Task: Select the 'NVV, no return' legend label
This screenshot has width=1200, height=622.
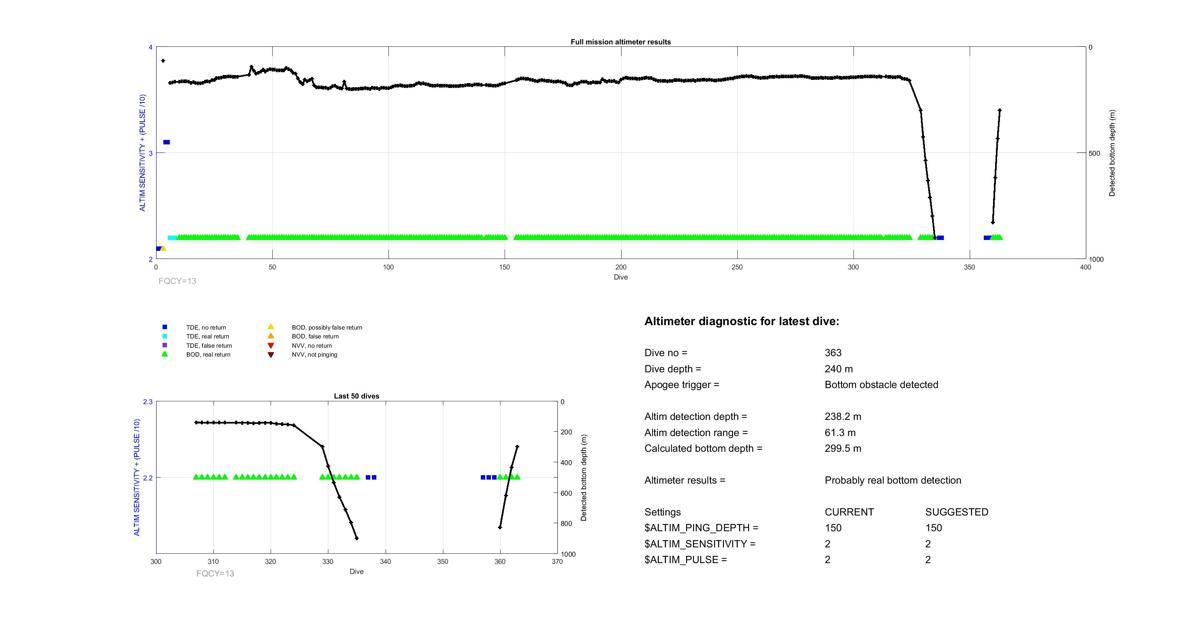Action: 312,345
